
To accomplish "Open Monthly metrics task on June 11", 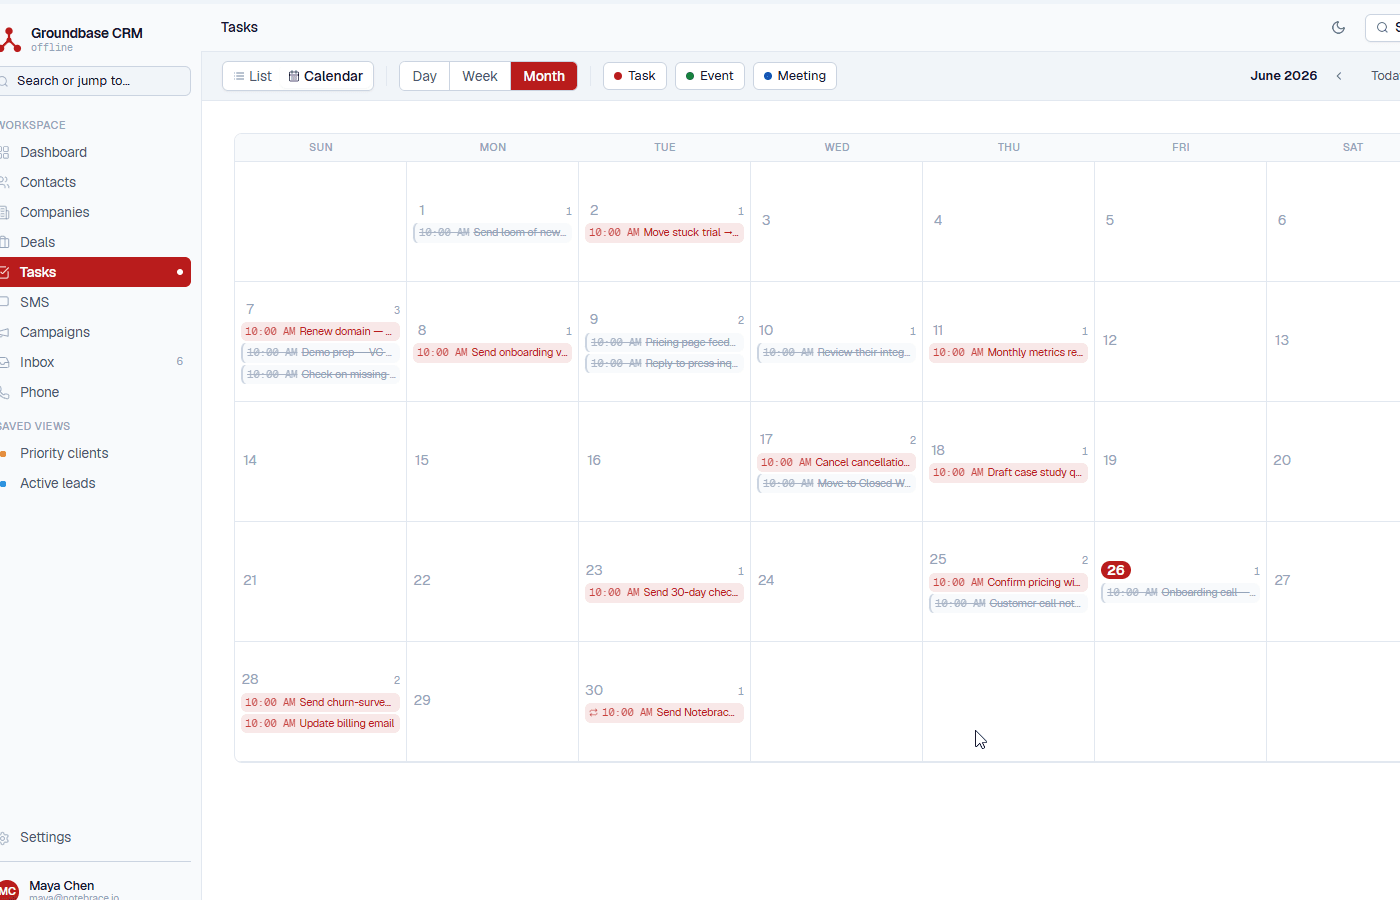I will 1008,352.
